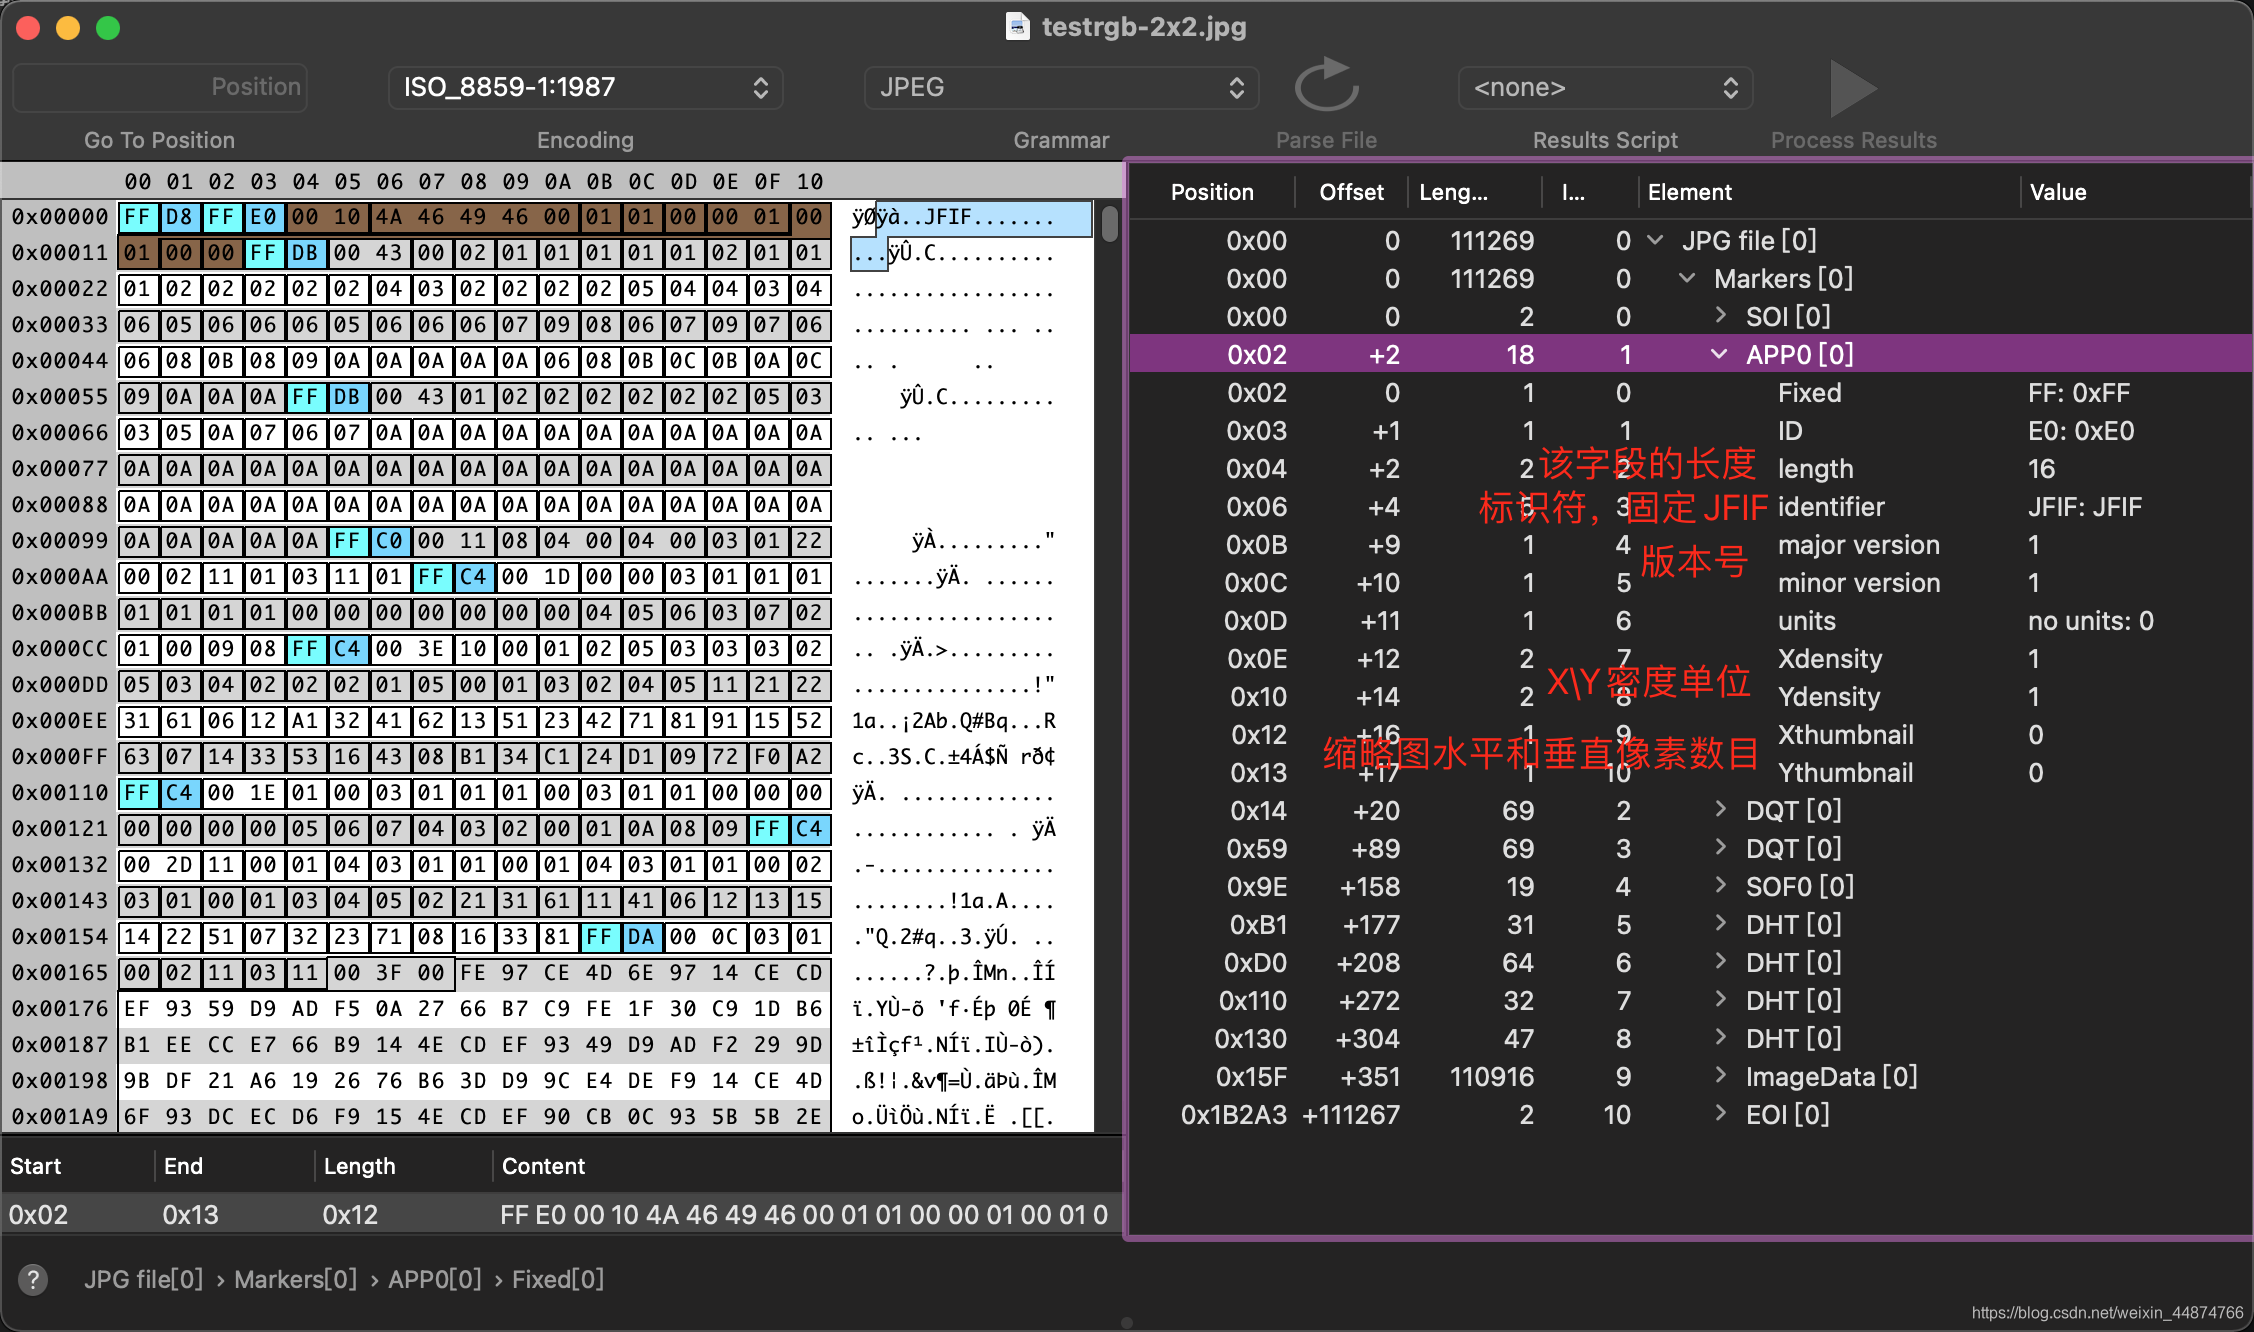Select the Xthumbnail element row

coord(1690,735)
